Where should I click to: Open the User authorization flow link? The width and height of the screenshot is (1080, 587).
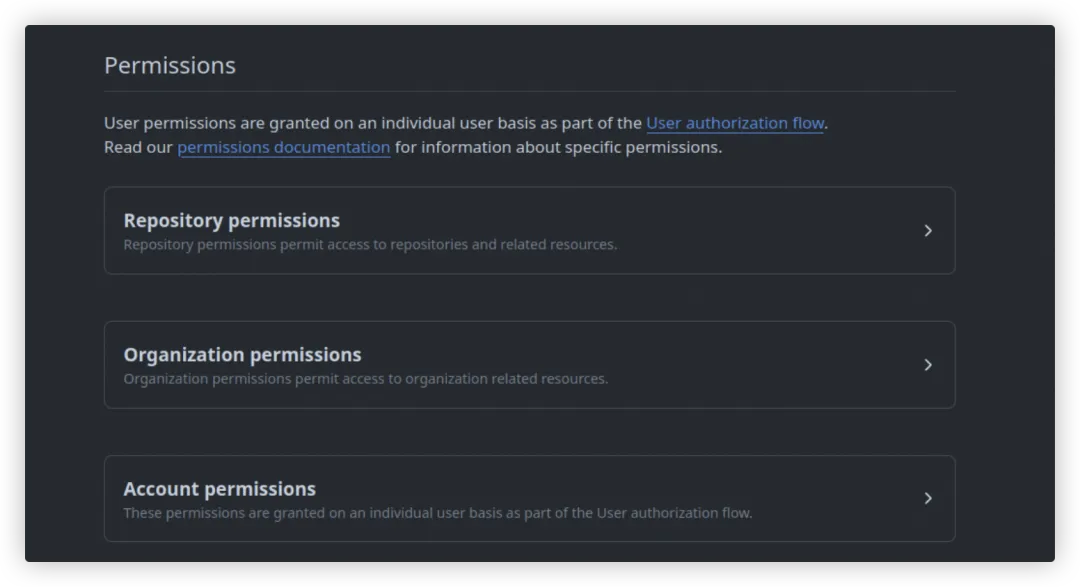point(735,123)
